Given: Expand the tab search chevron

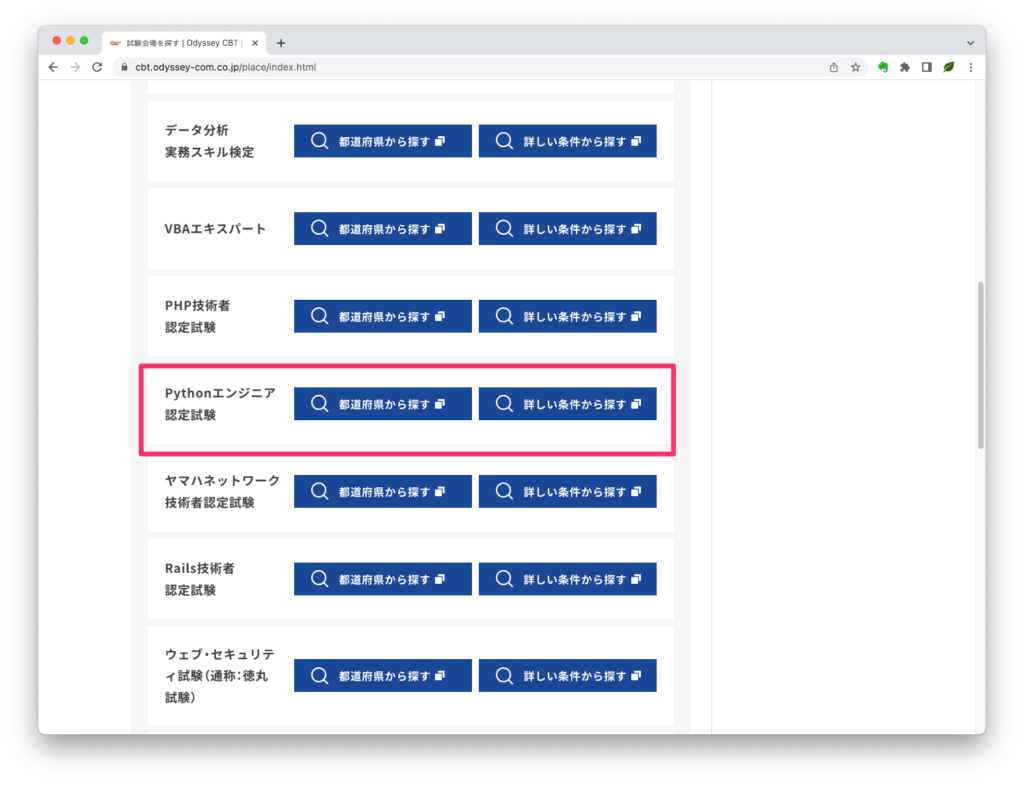Looking at the screenshot, I should click(x=970, y=43).
